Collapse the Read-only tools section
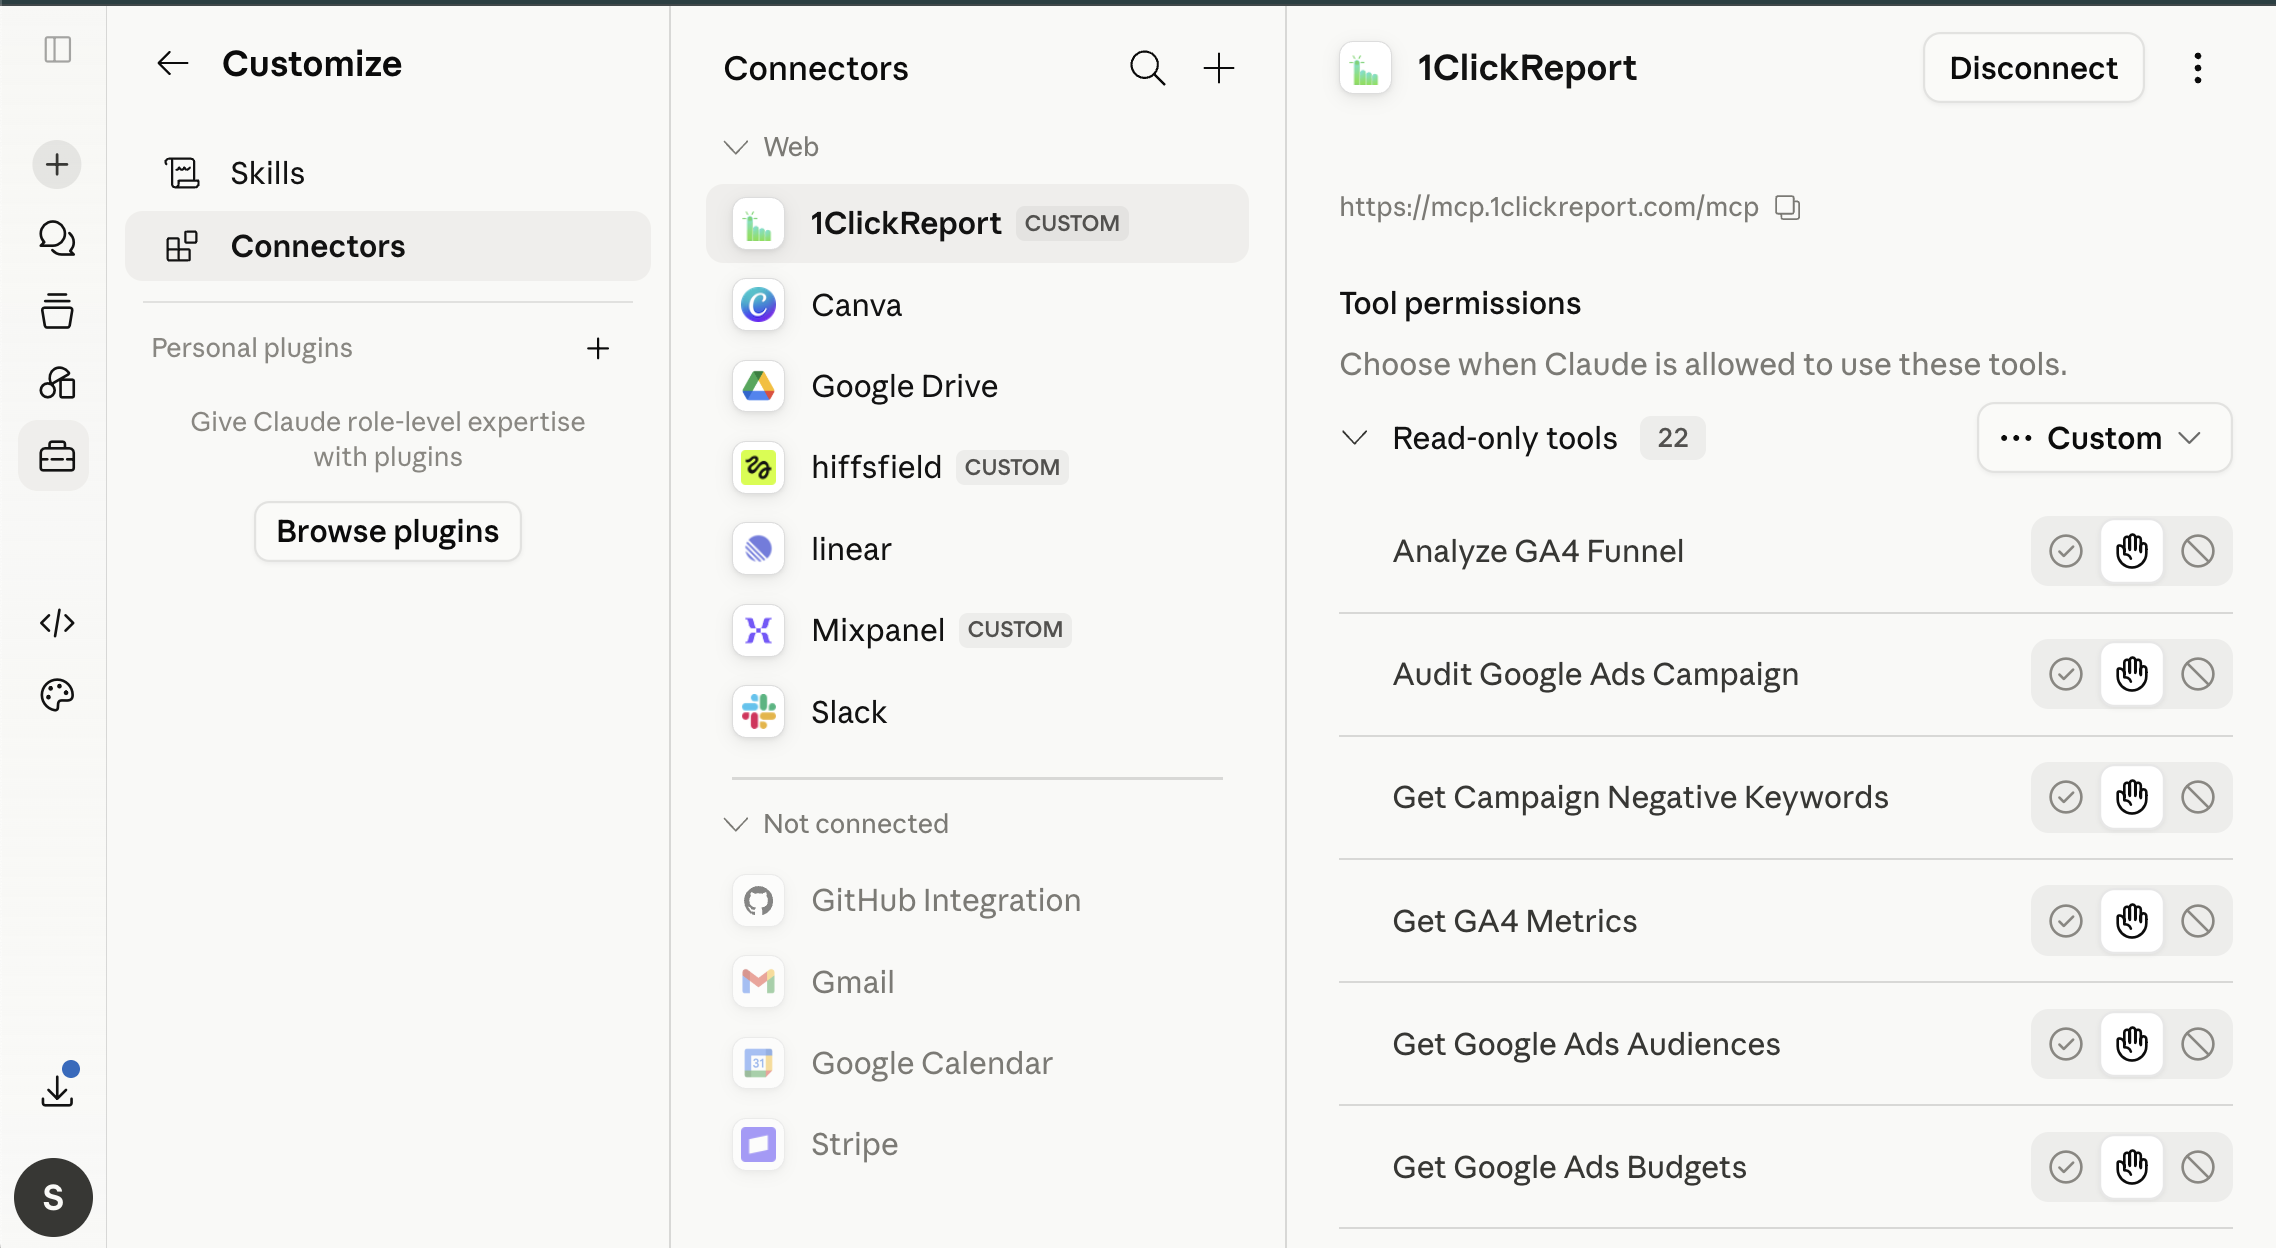The height and width of the screenshot is (1248, 2276). pos(1354,438)
